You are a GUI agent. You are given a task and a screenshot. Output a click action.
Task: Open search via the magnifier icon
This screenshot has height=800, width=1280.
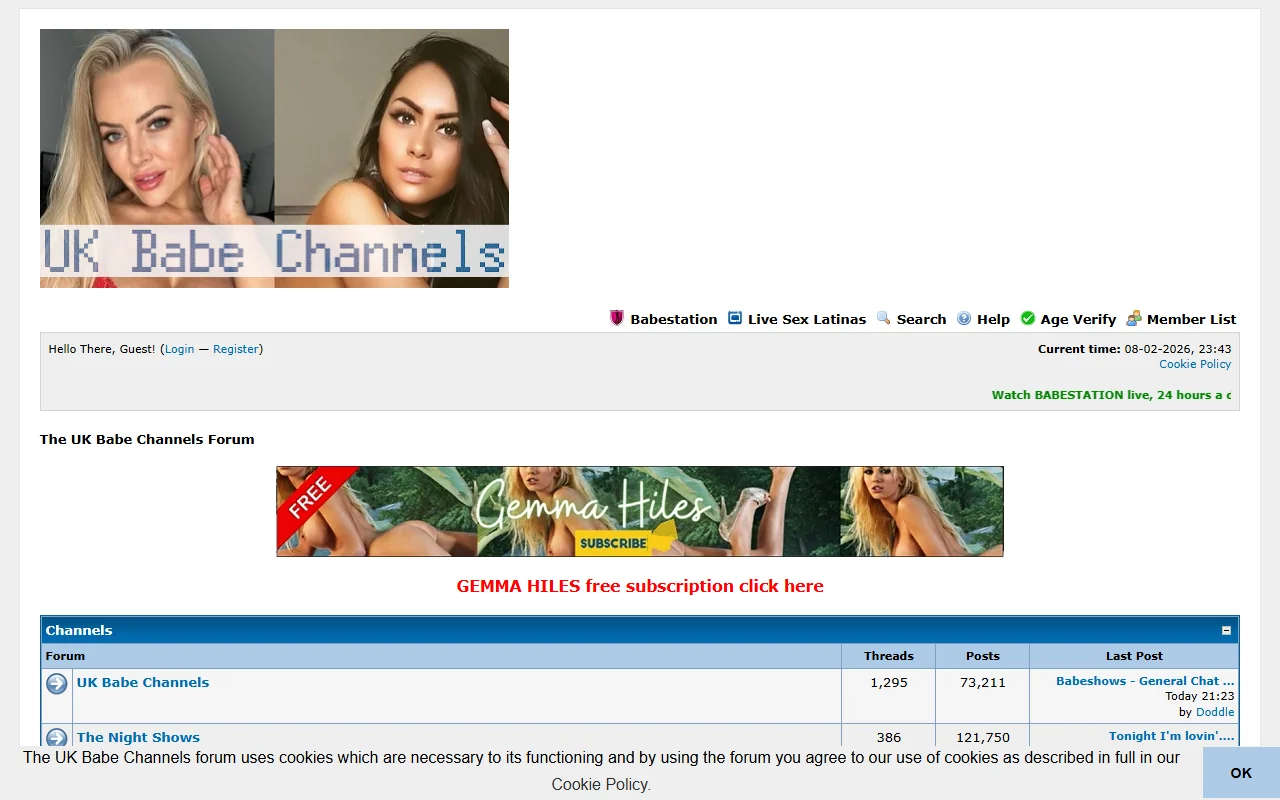884,318
